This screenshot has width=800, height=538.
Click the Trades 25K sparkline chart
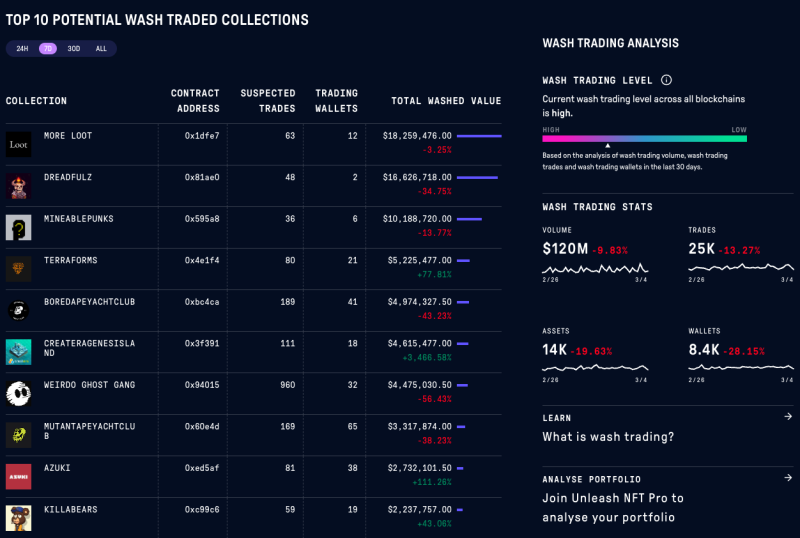(741, 267)
